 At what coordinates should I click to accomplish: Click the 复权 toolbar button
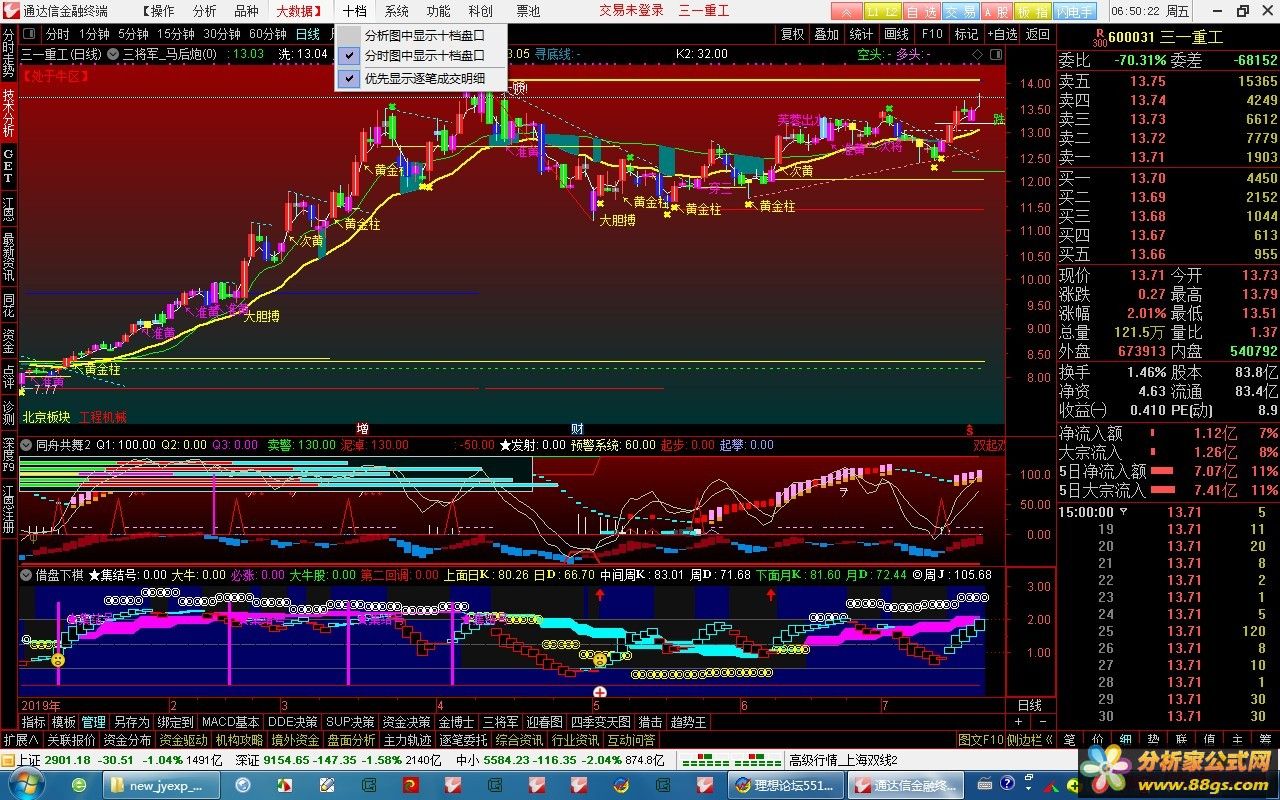pos(792,34)
